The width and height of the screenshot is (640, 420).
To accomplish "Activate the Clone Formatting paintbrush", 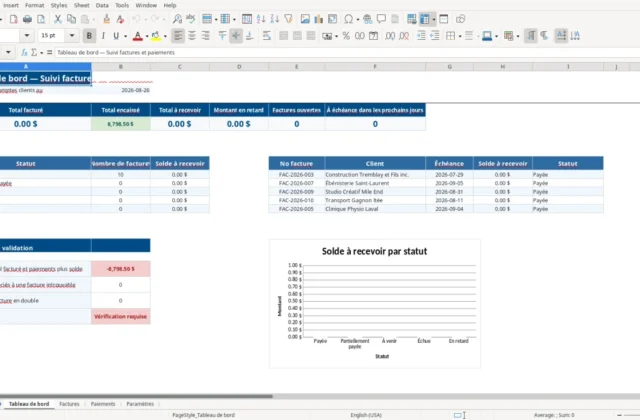I will (107, 19).
